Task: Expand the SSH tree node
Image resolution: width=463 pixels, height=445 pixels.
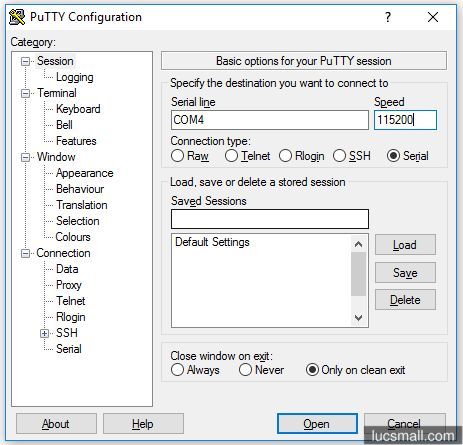Action: [44, 333]
